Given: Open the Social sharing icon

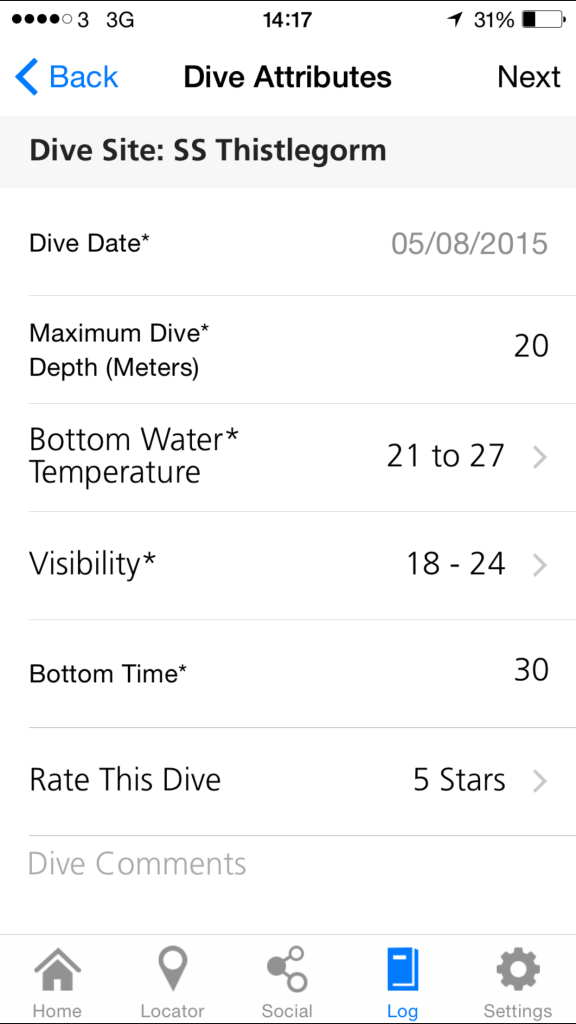Looking at the screenshot, I should coord(287,968).
